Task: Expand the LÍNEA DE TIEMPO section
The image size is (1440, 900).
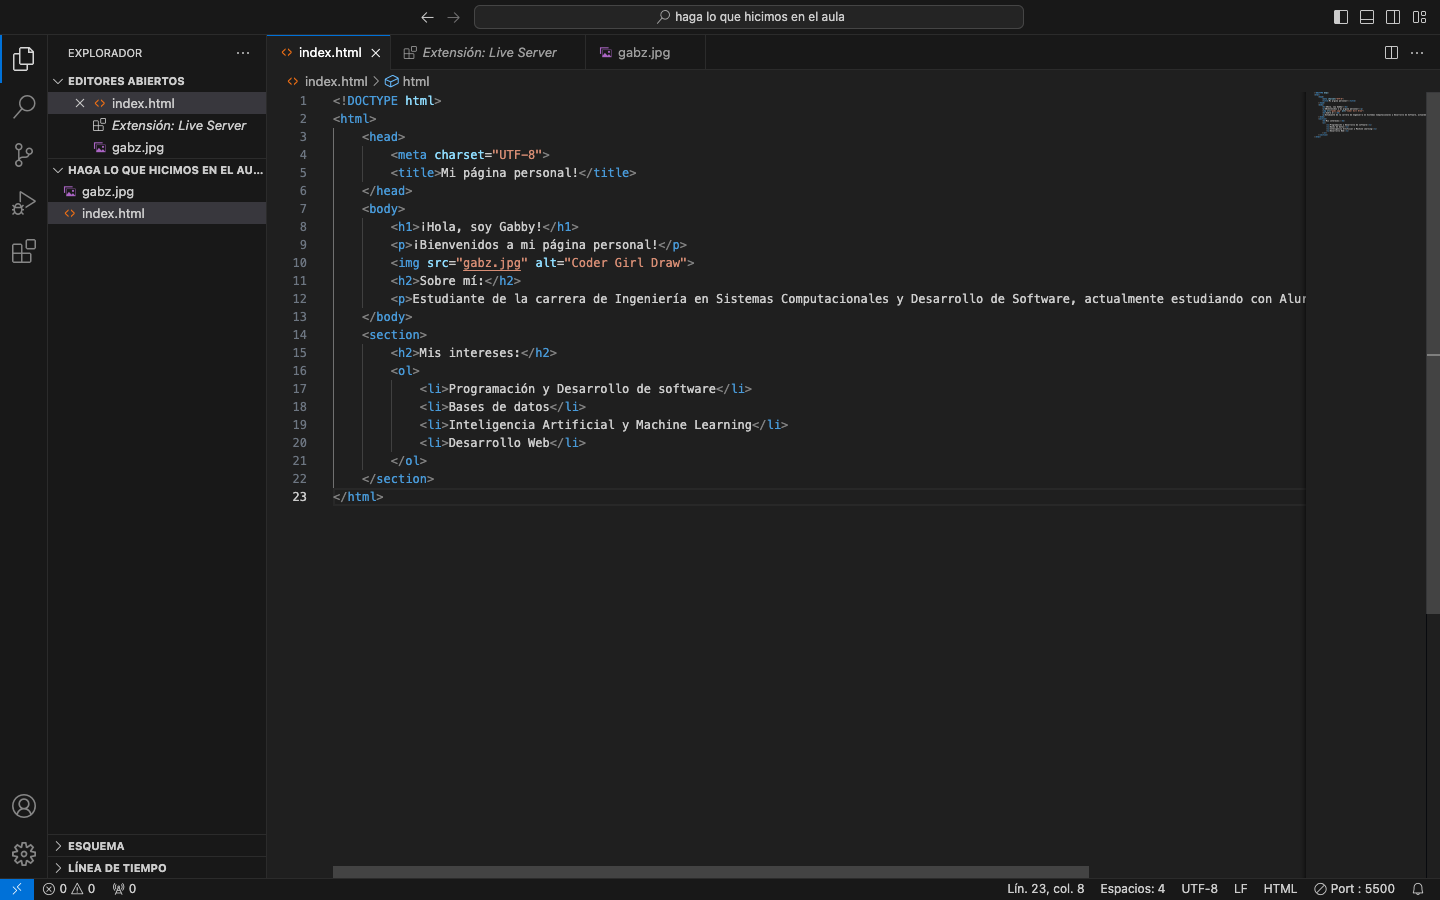Action: pyautogui.click(x=157, y=868)
